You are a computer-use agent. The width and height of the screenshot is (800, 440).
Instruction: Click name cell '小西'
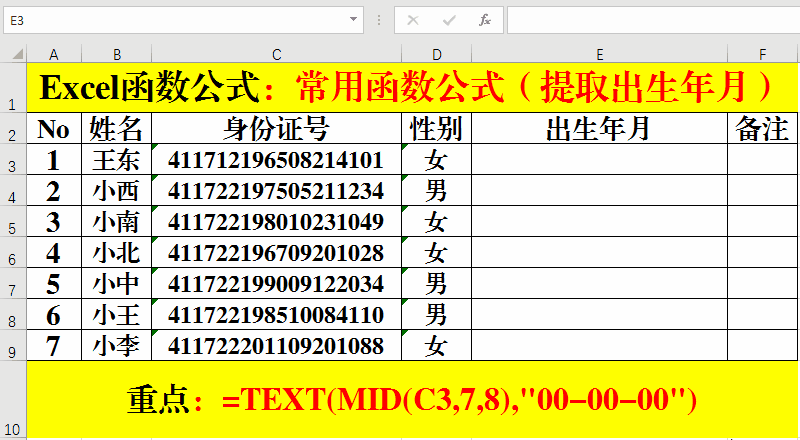[x=116, y=190]
